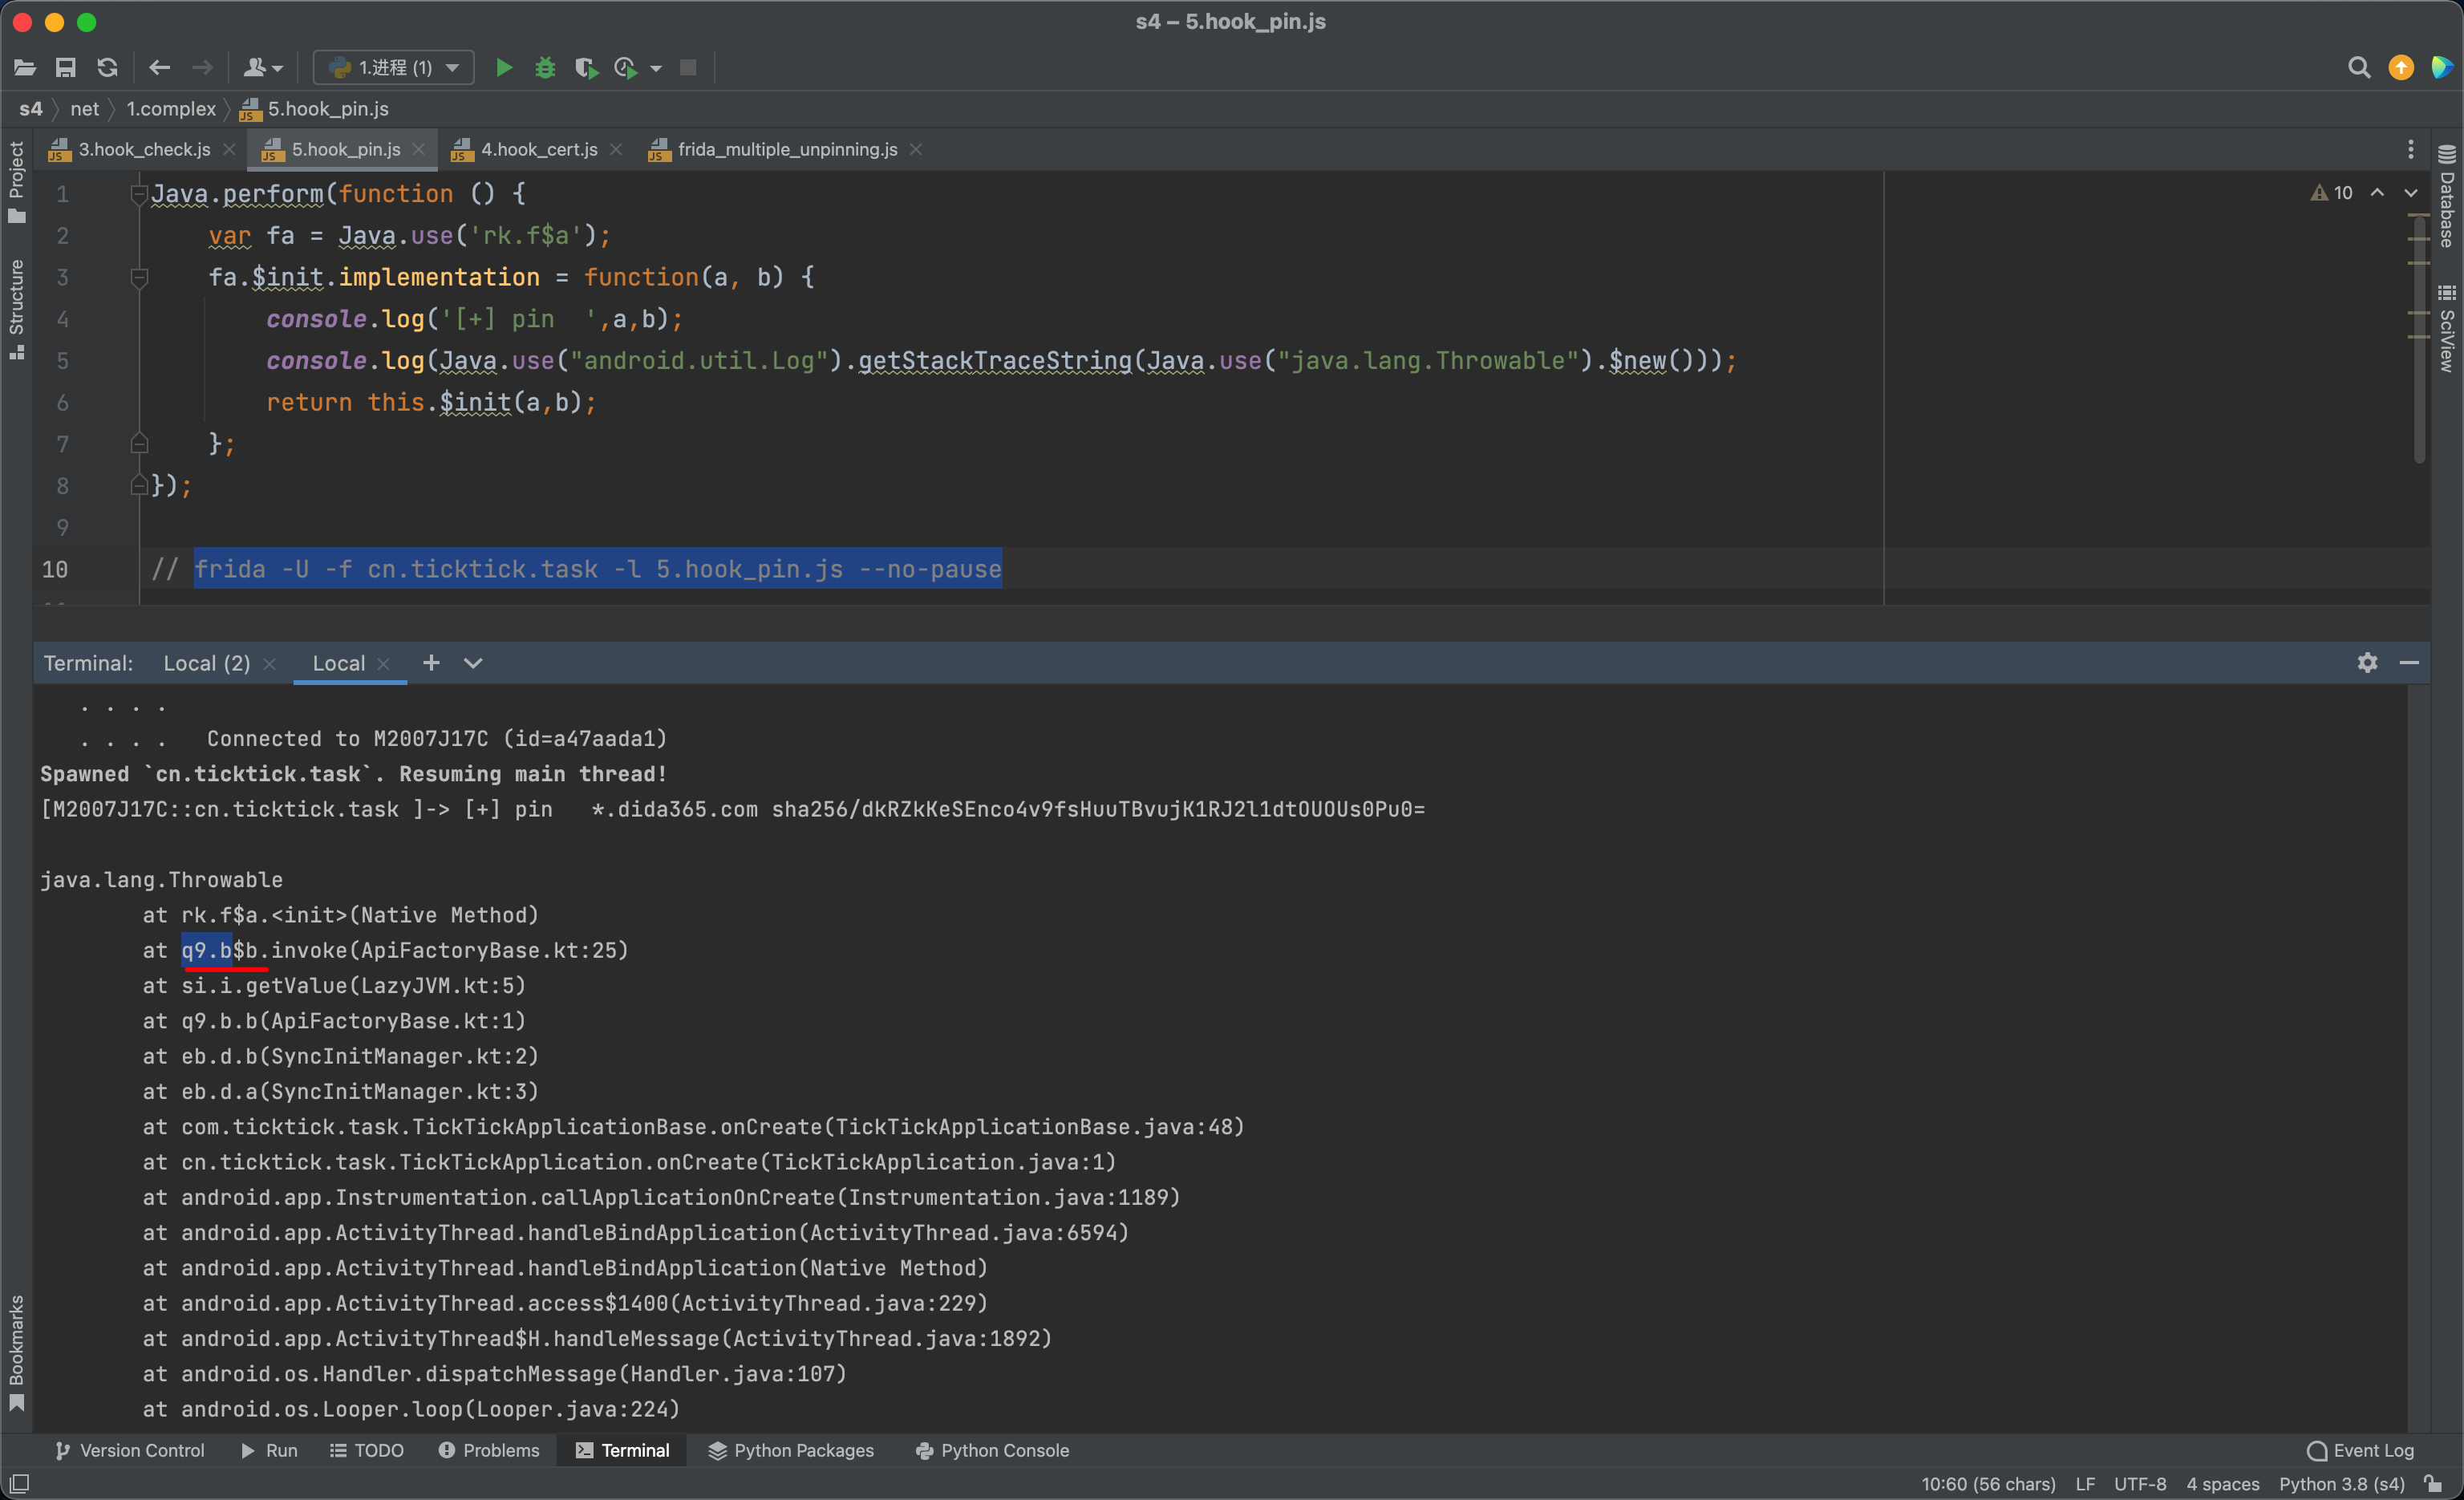
Task: Click the 10 warnings inspection indicator
Action: tap(2331, 193)
